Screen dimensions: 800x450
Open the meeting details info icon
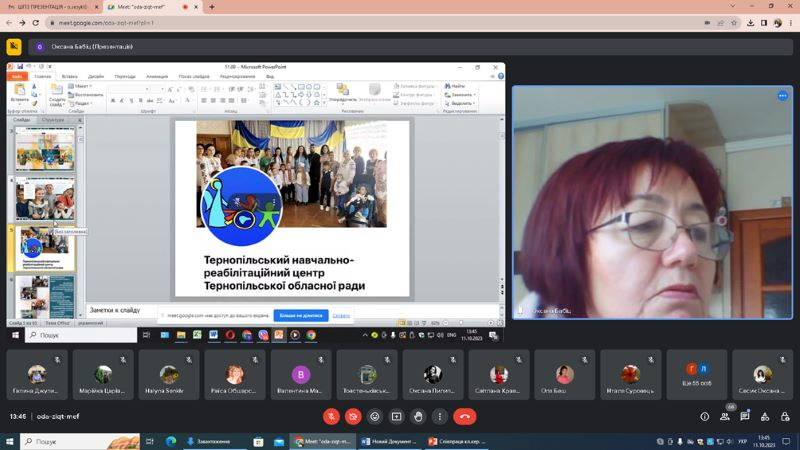[705, 417]
